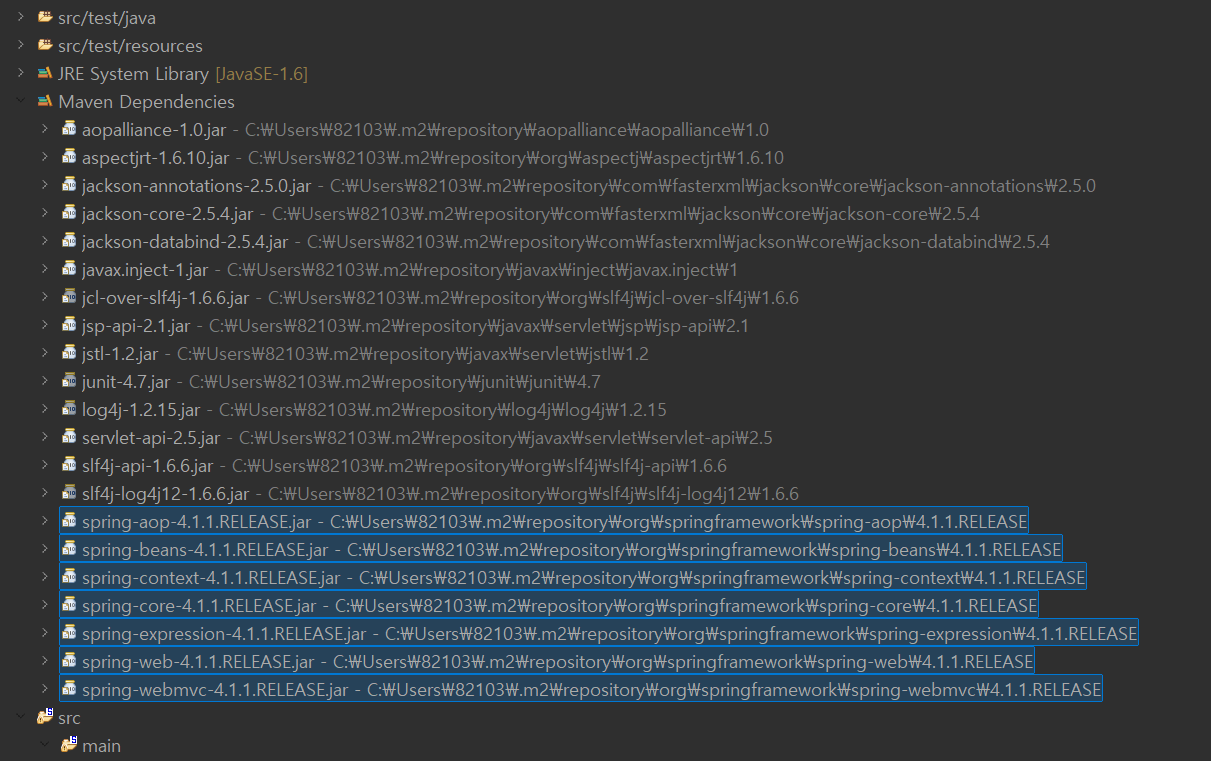This screenshot has height=761, width=1211.
Task: Expand the spring-expression-4.1.1.RELEASE.jar entry
Action: [x=44, y=633]
